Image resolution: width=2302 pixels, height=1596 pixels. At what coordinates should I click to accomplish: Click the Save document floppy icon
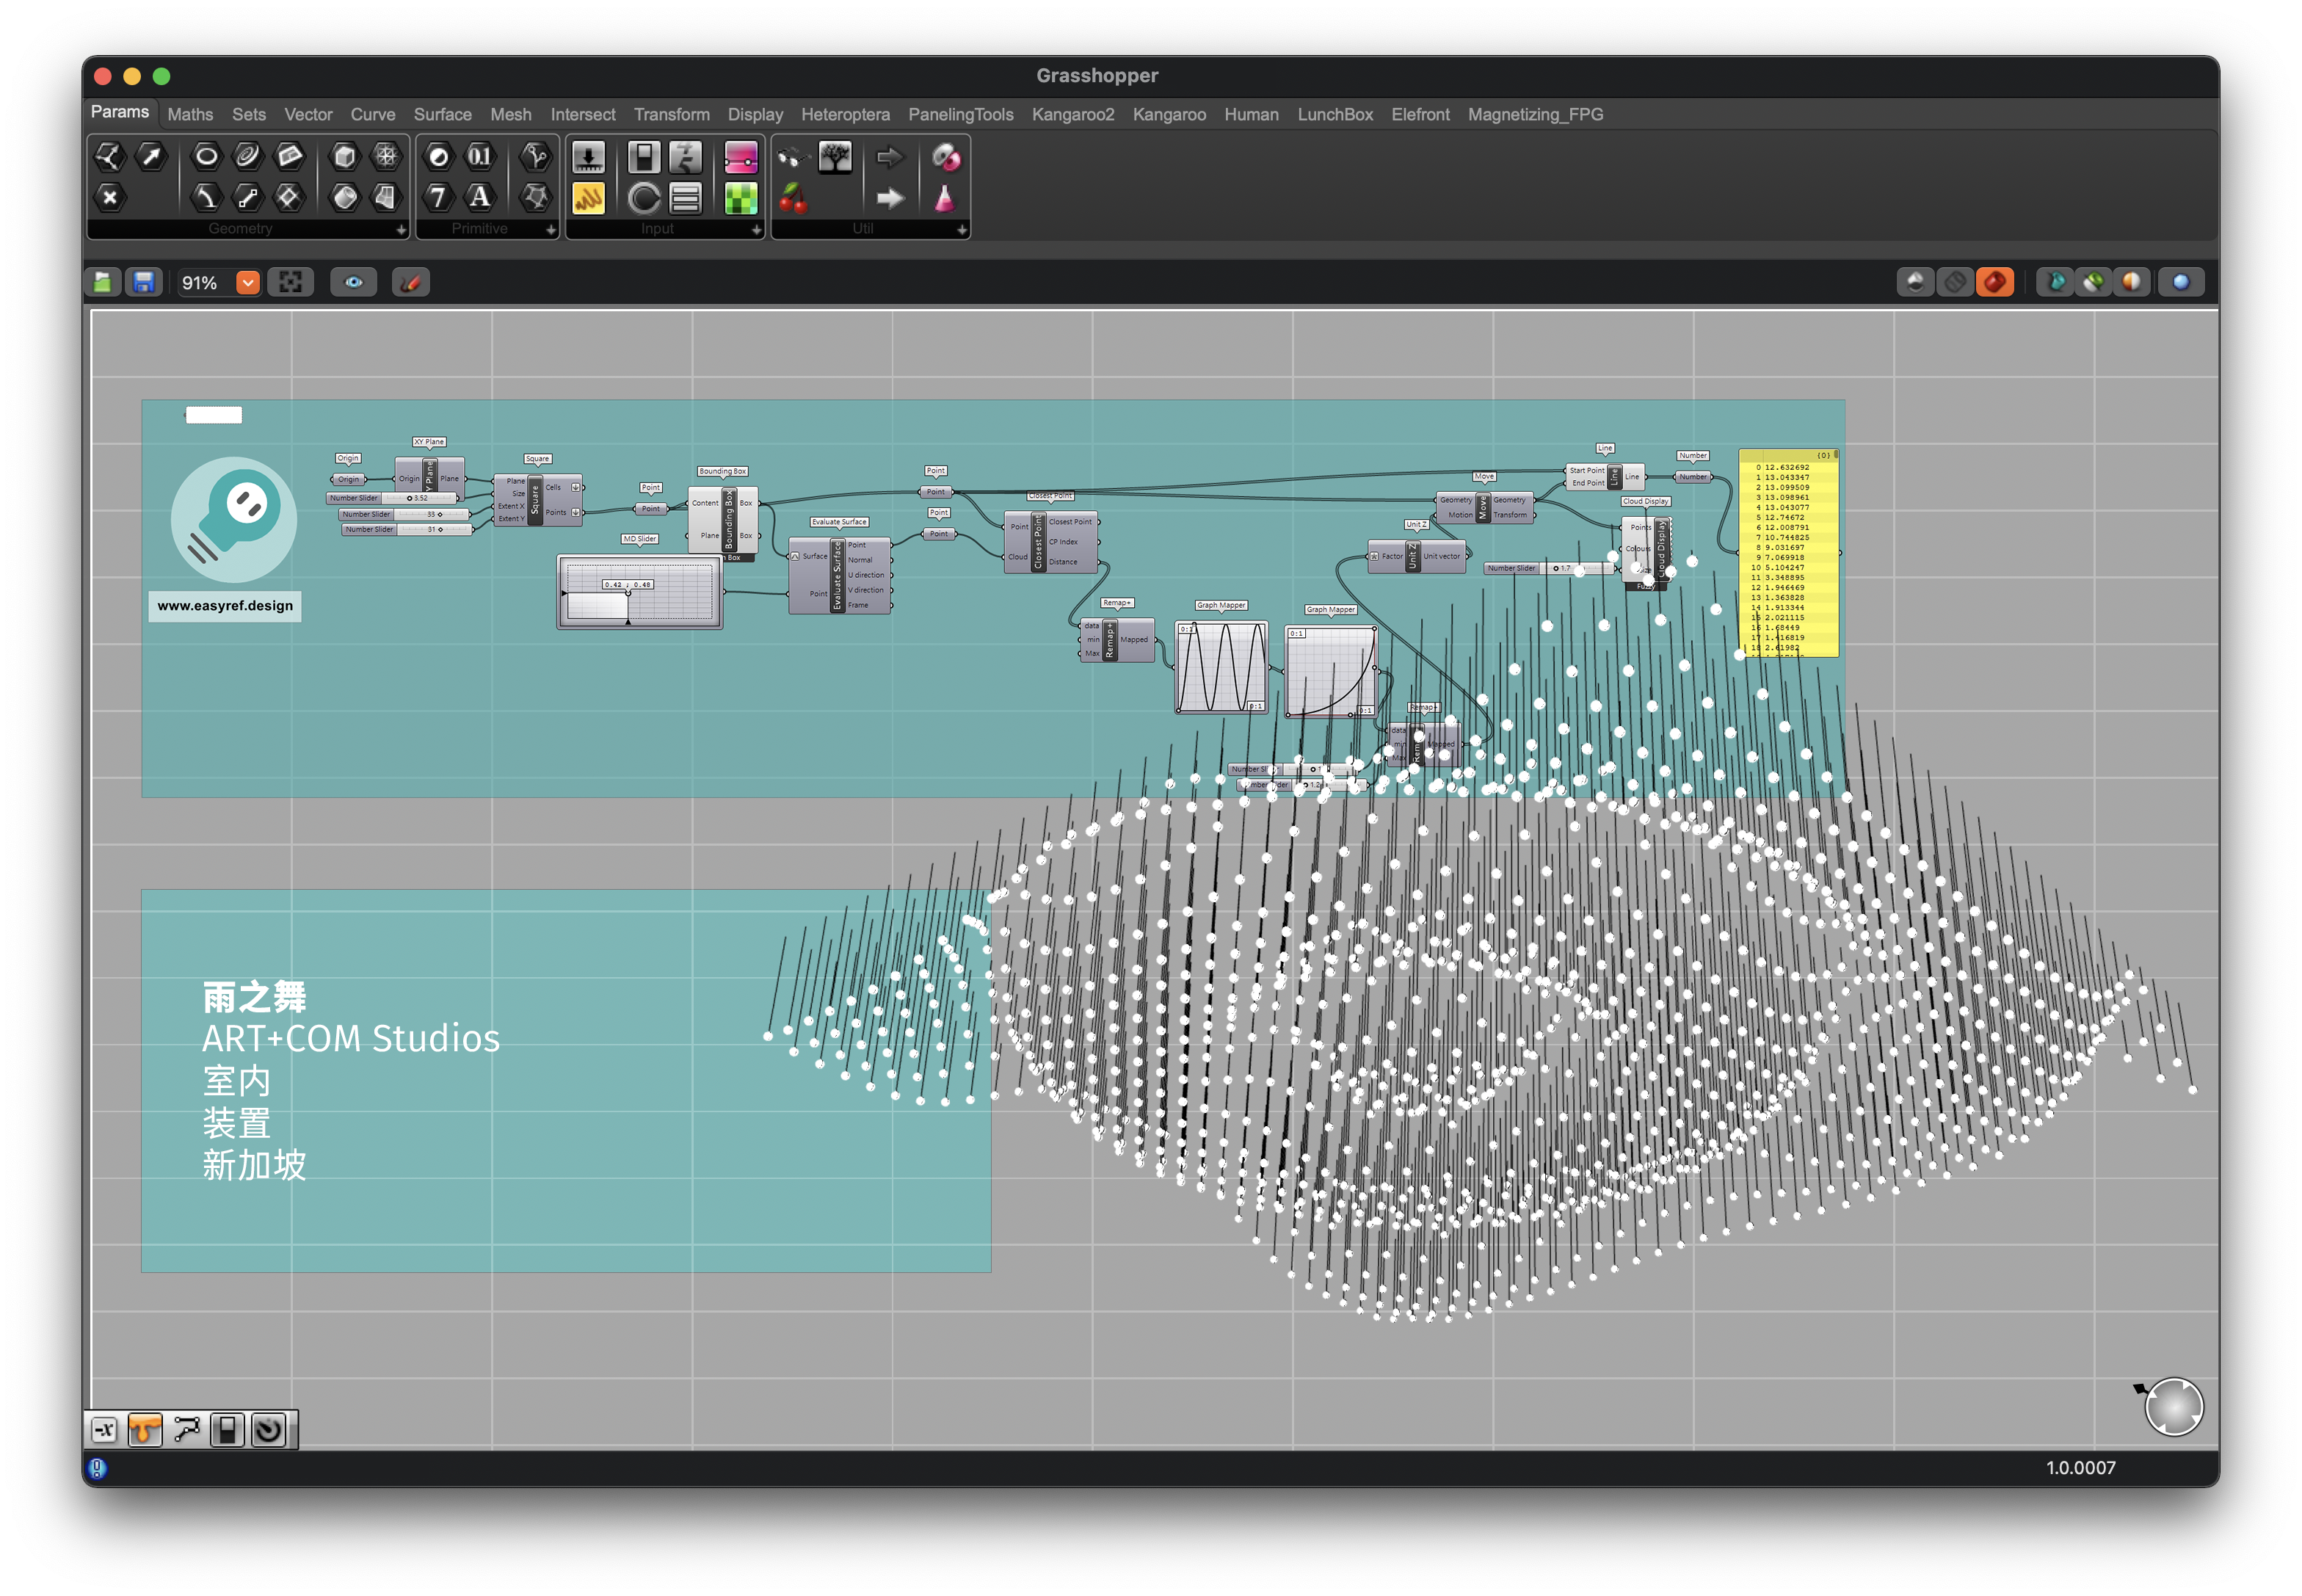(144, 283)
